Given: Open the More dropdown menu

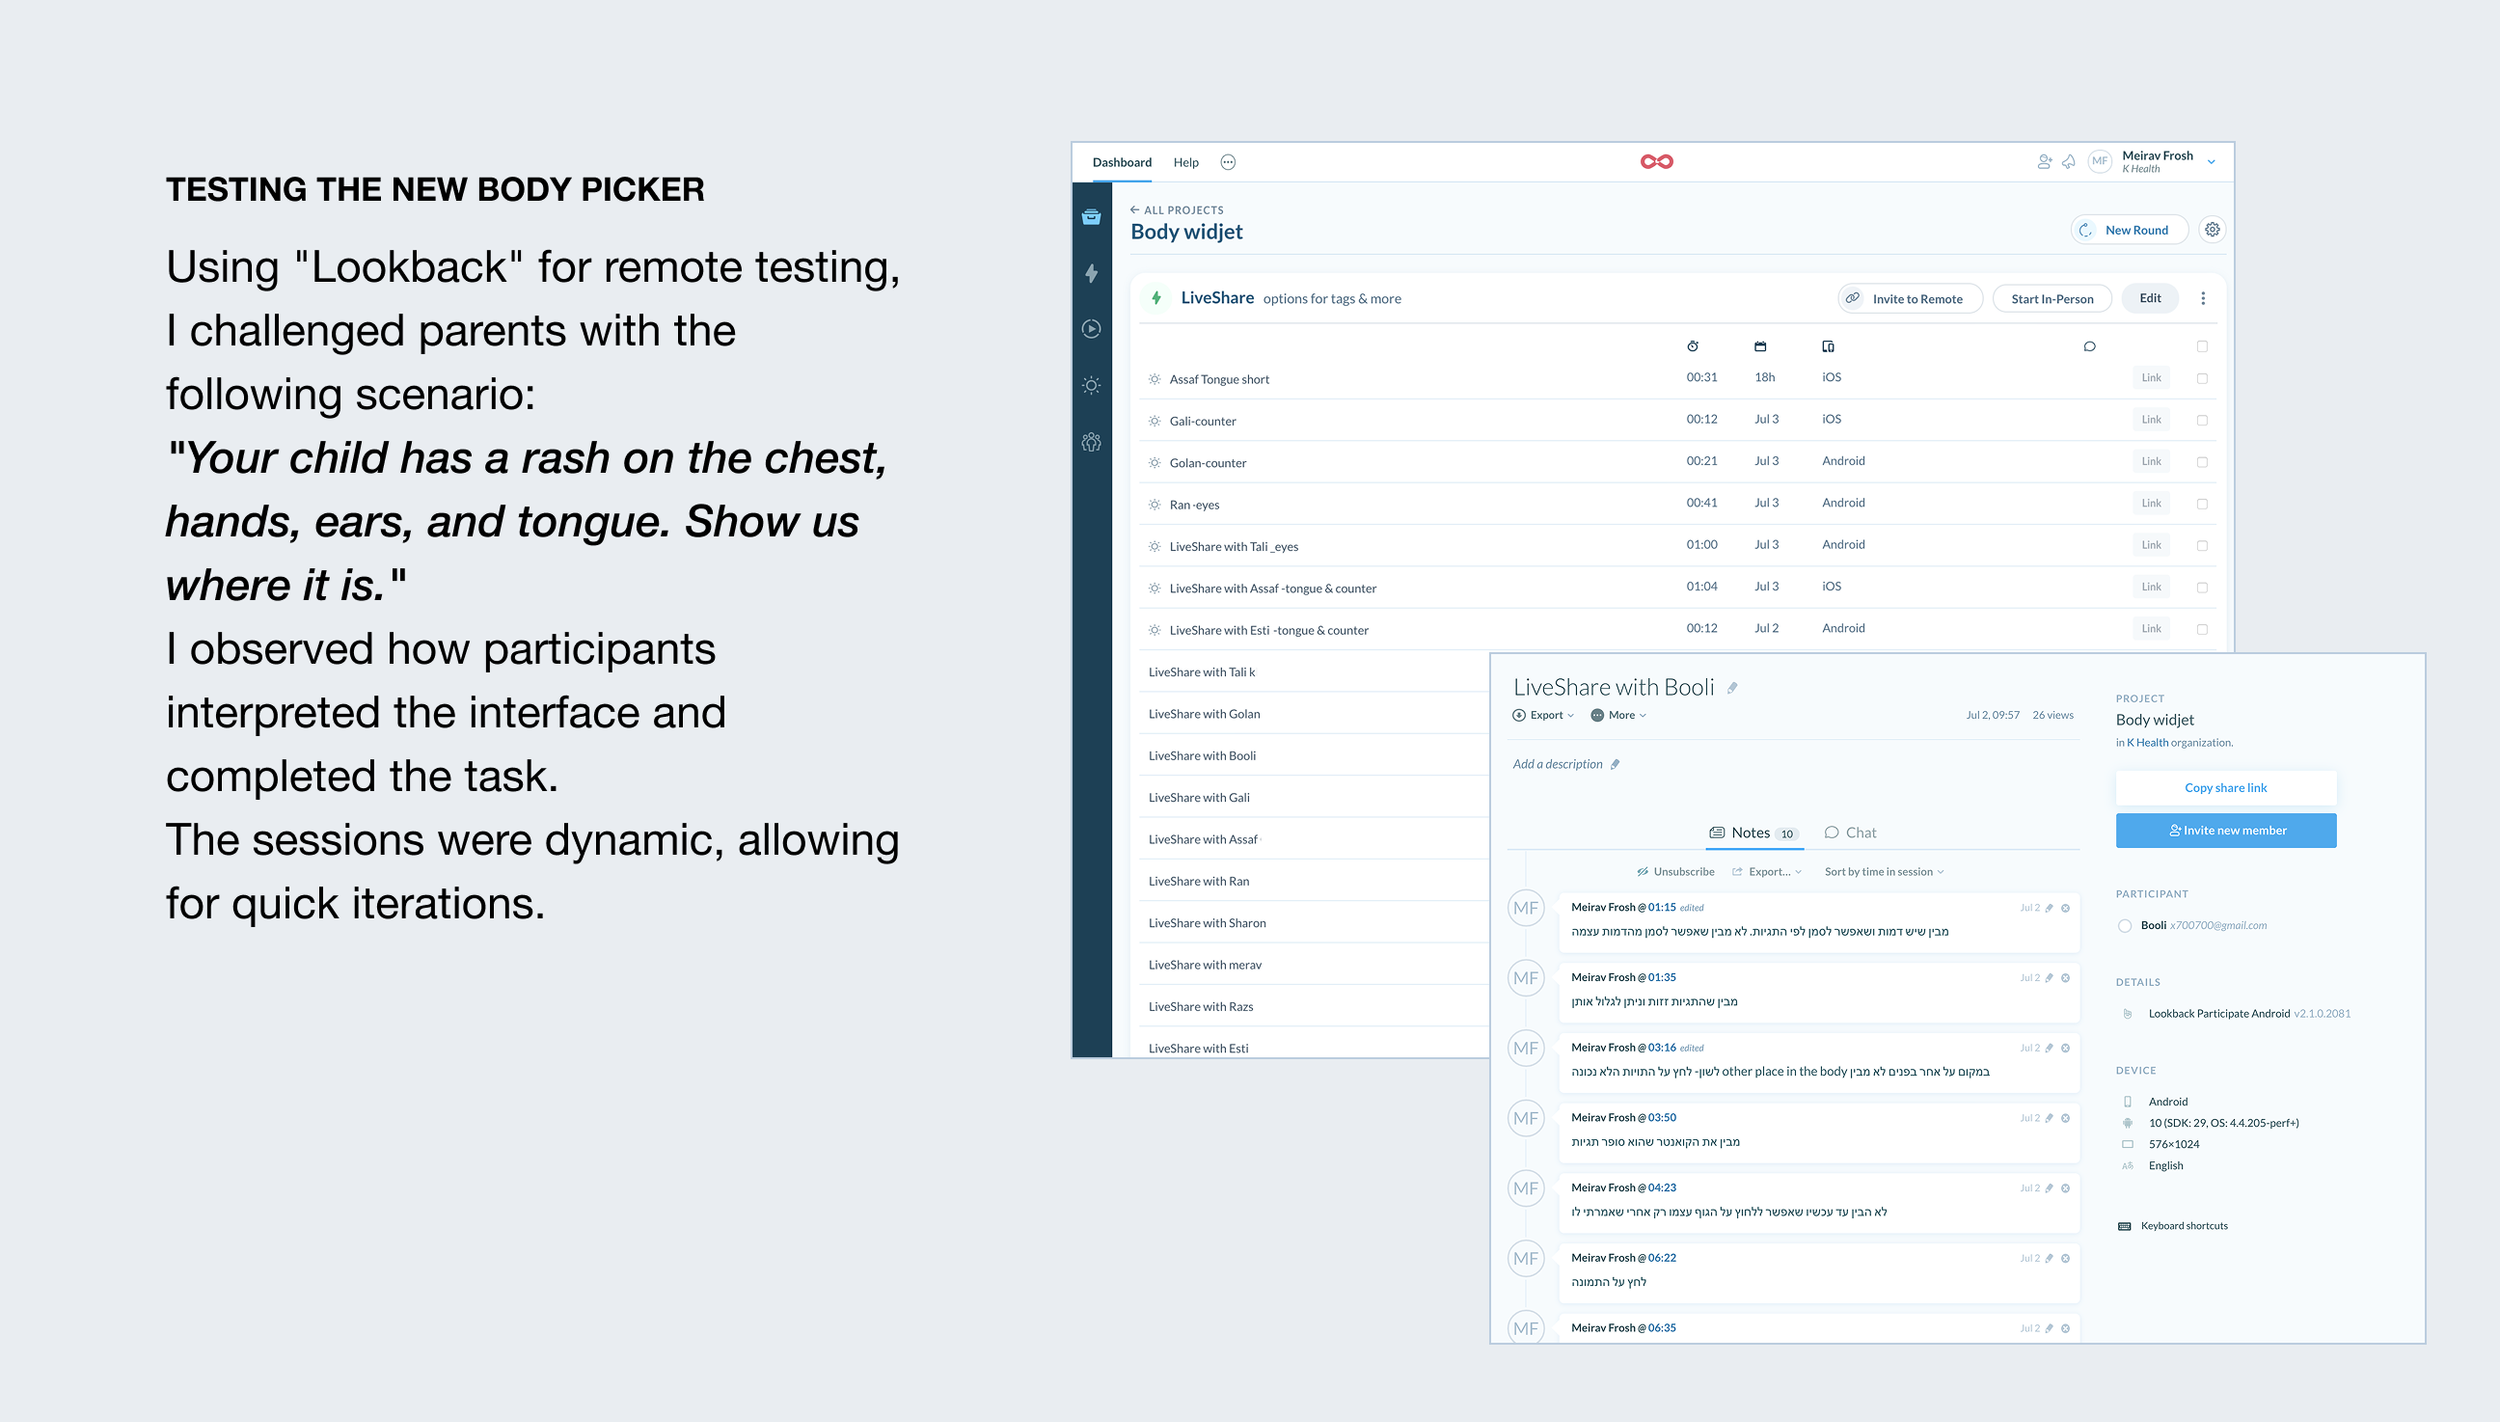Looking at the screenshot, I should coord(1619,715).
